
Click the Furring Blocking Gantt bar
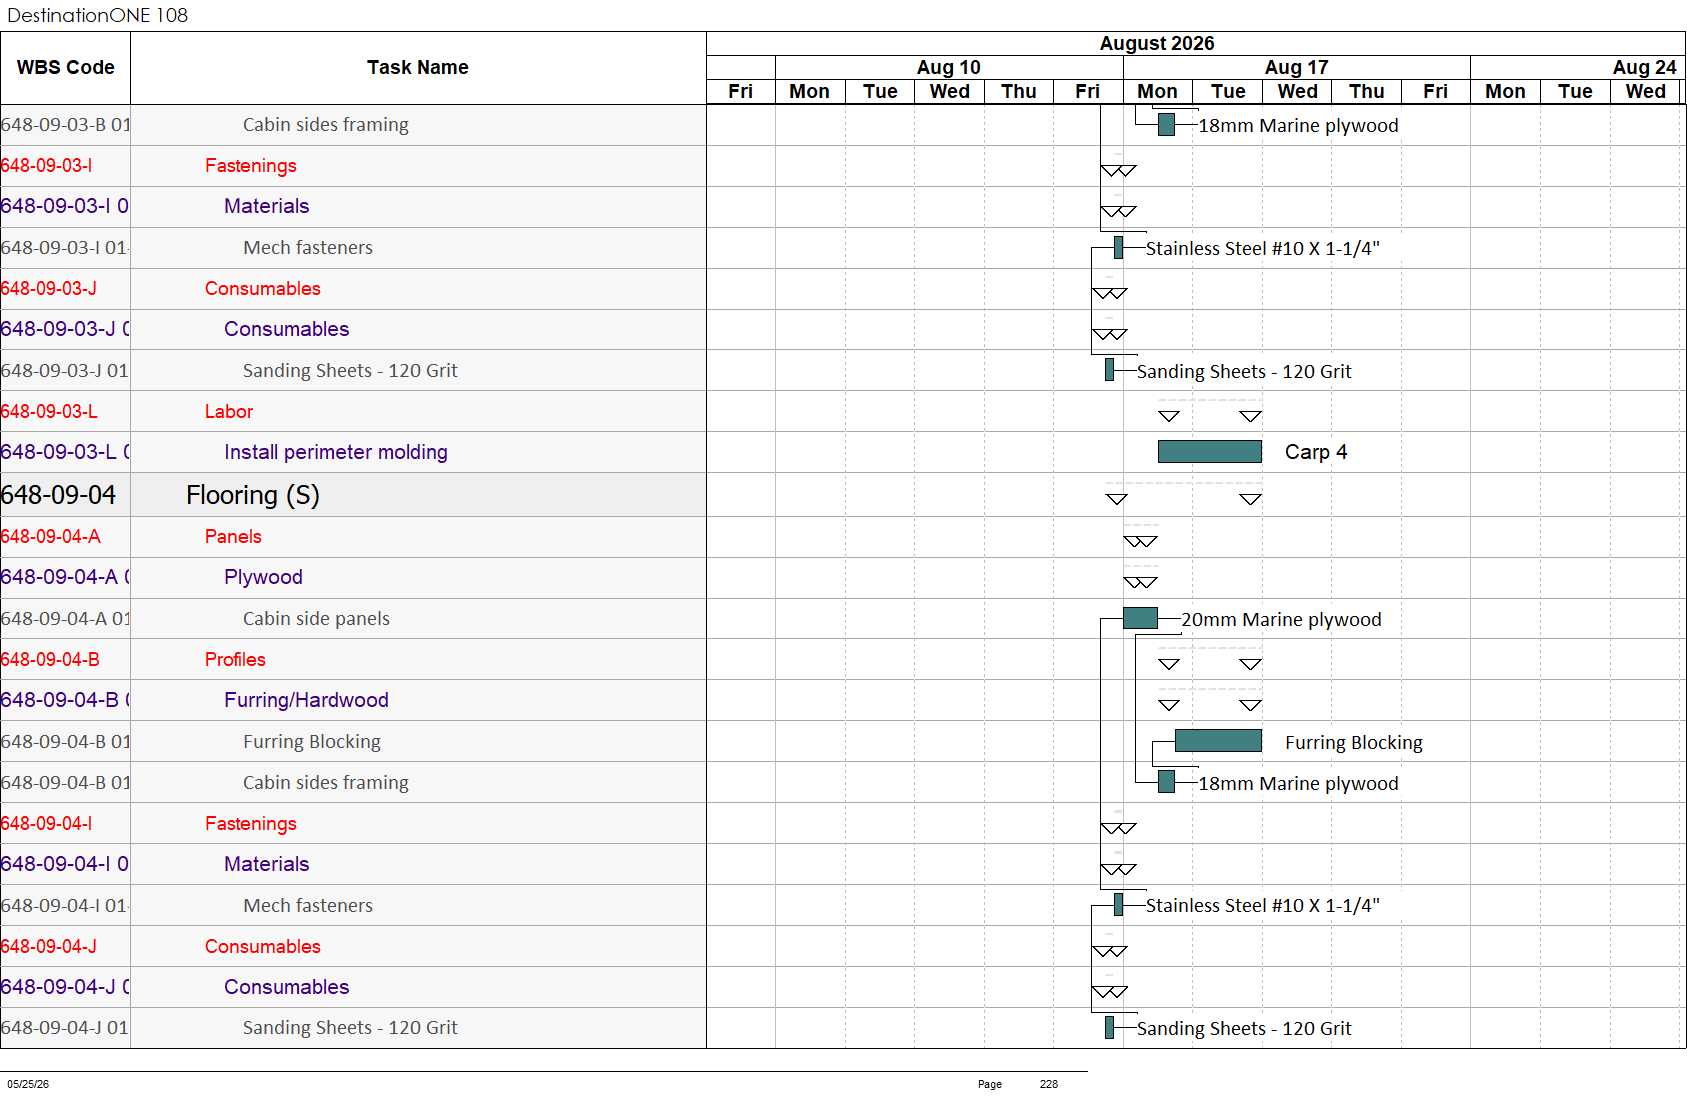point(1218,741)
